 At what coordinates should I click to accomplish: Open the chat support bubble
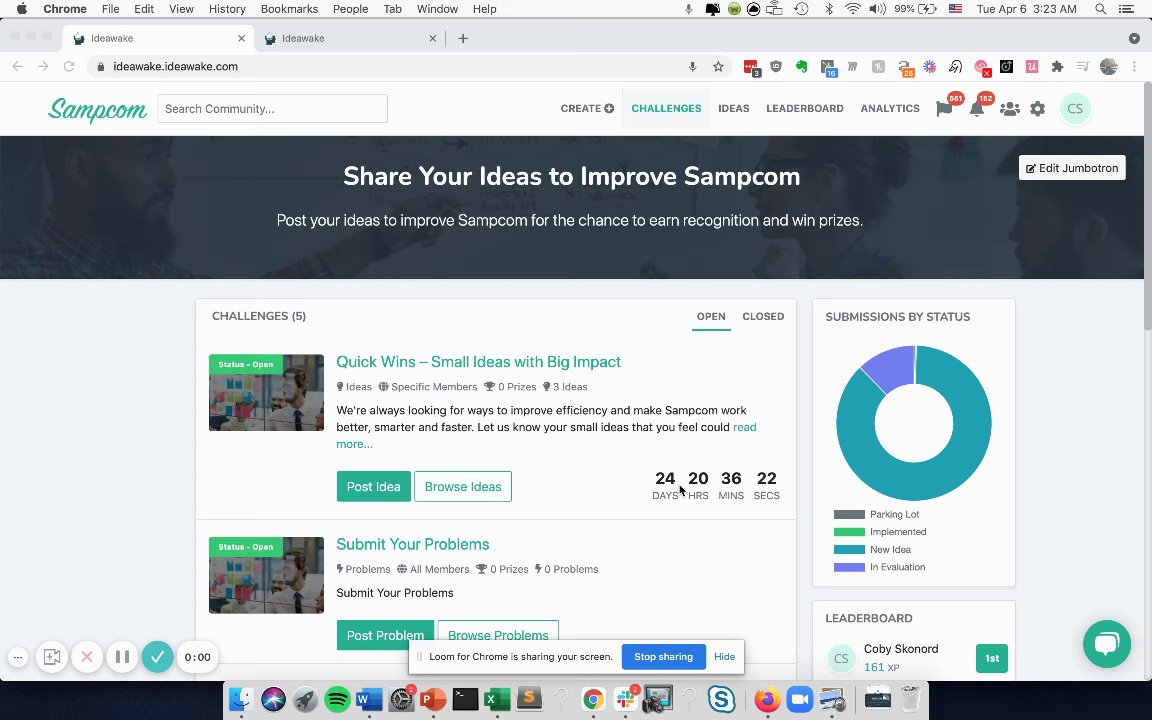pos(1106,644)
